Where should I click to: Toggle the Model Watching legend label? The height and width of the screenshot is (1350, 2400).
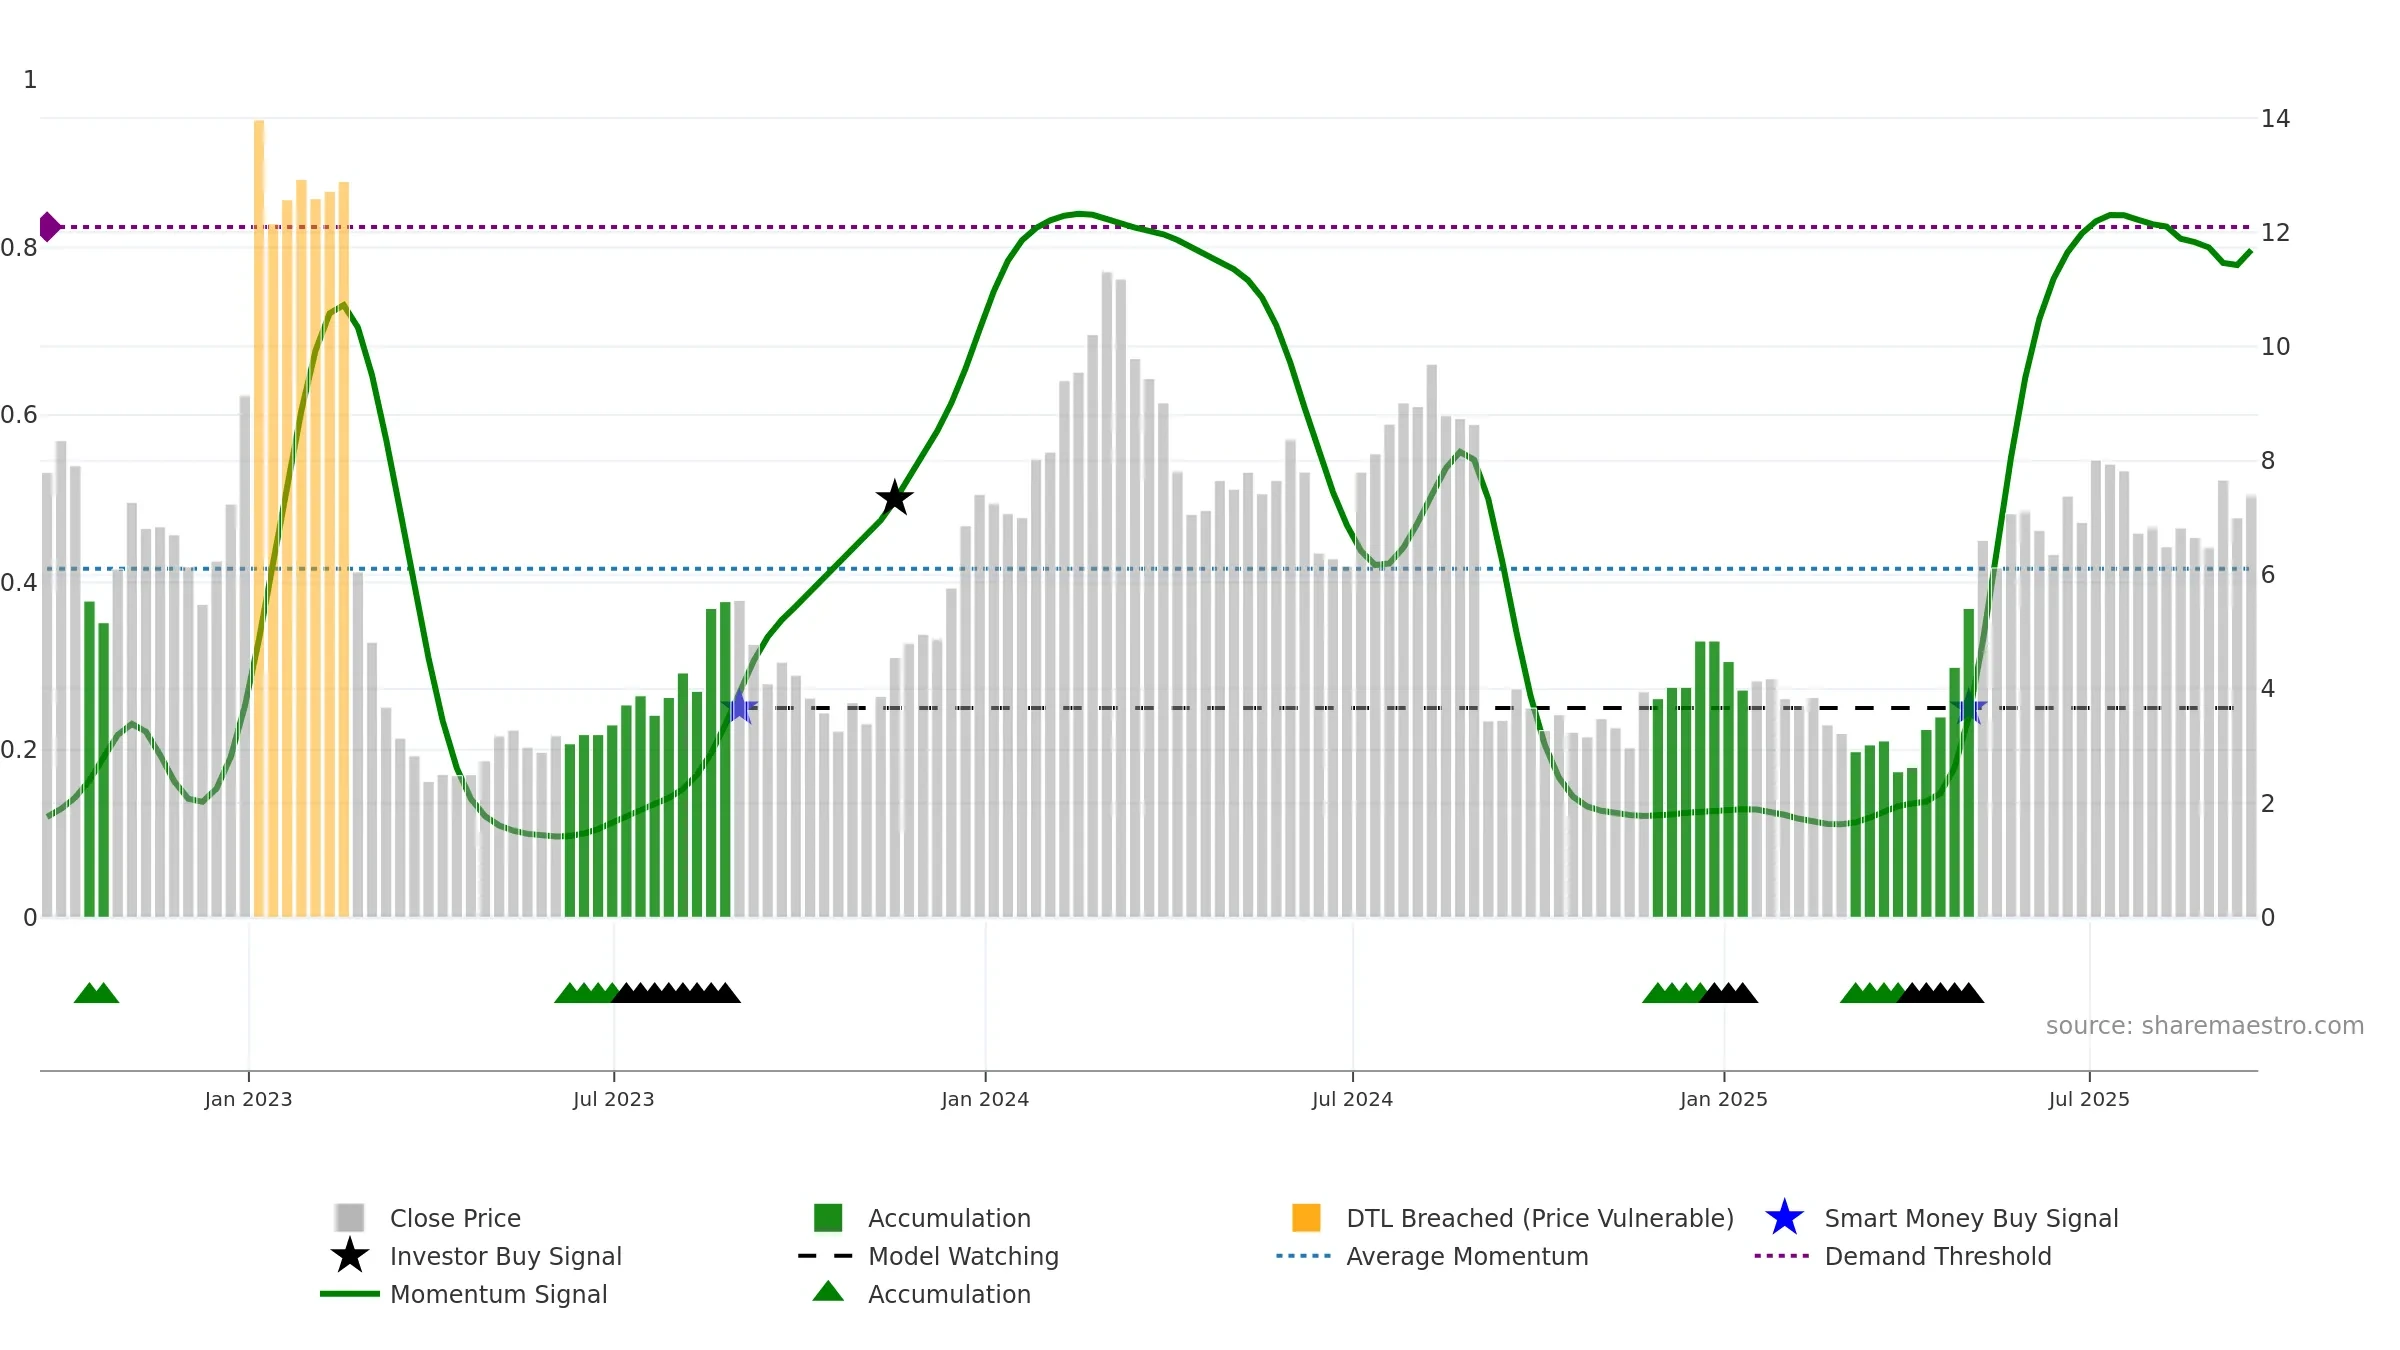tap(963, 1256)
